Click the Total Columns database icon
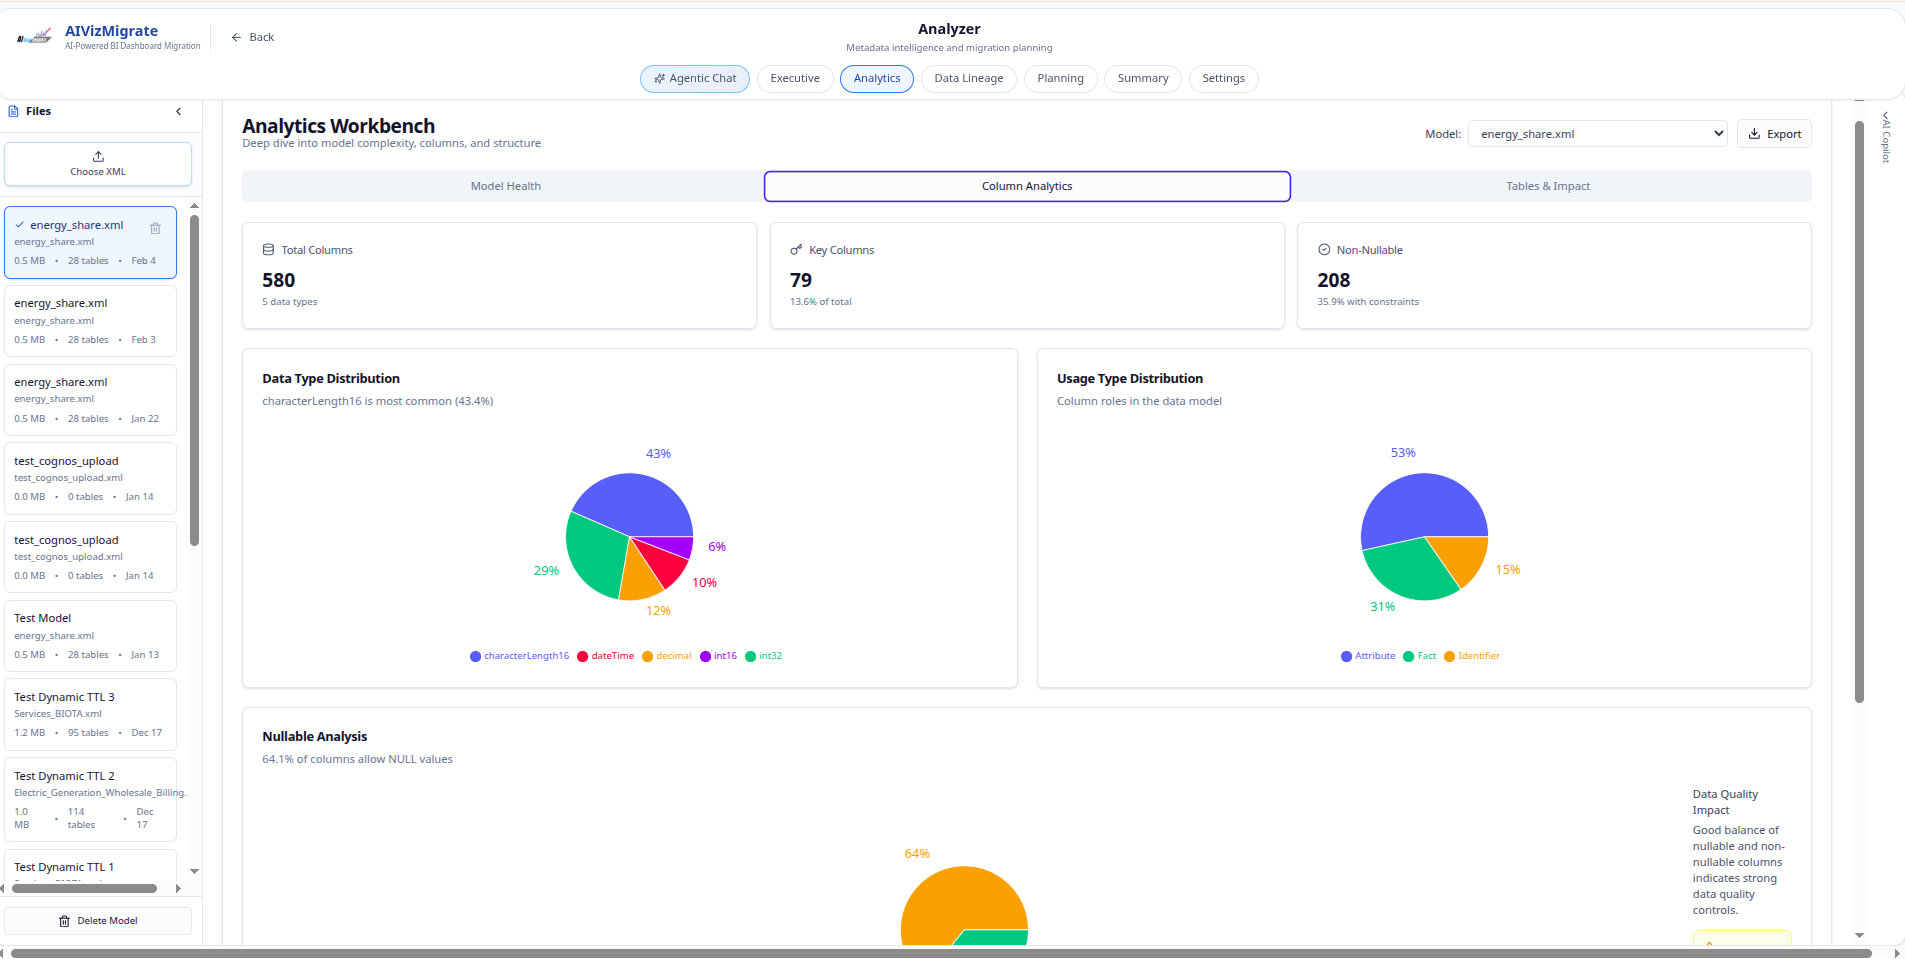The image size is (1905, 959). click(268, 250)
